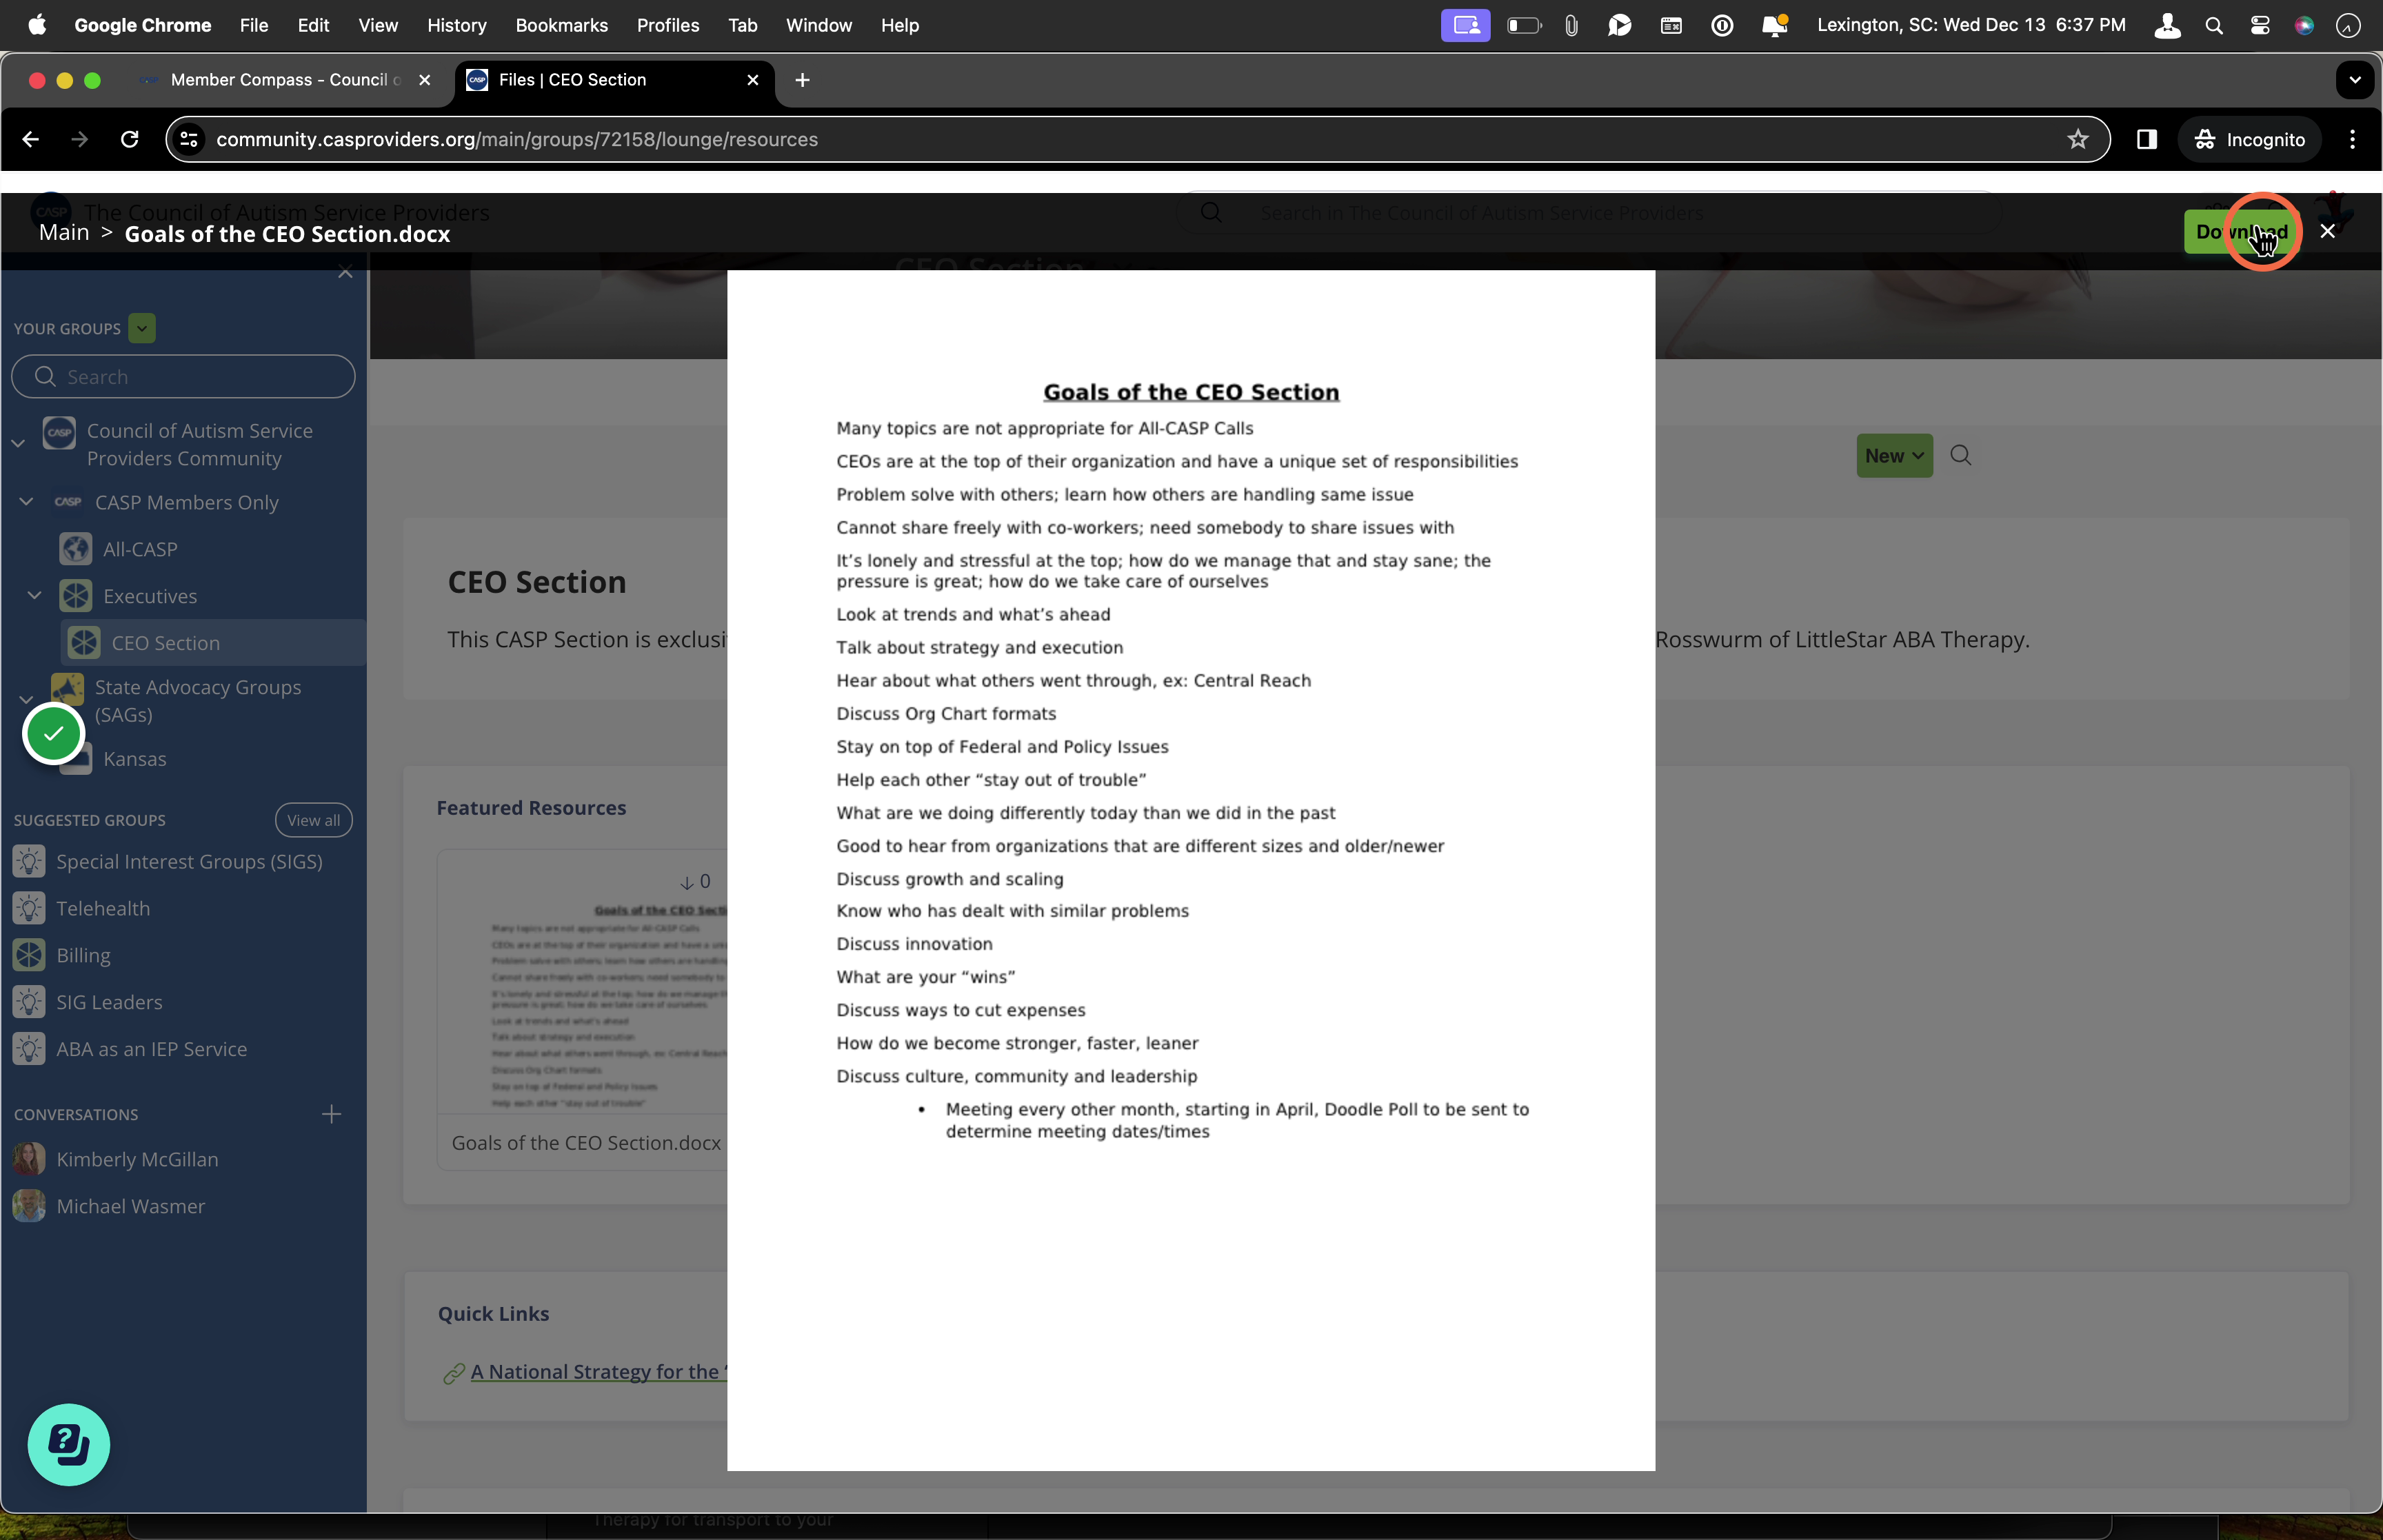Close the document preview overlay
The image size is (2383, 1540).
[2328, 232]
